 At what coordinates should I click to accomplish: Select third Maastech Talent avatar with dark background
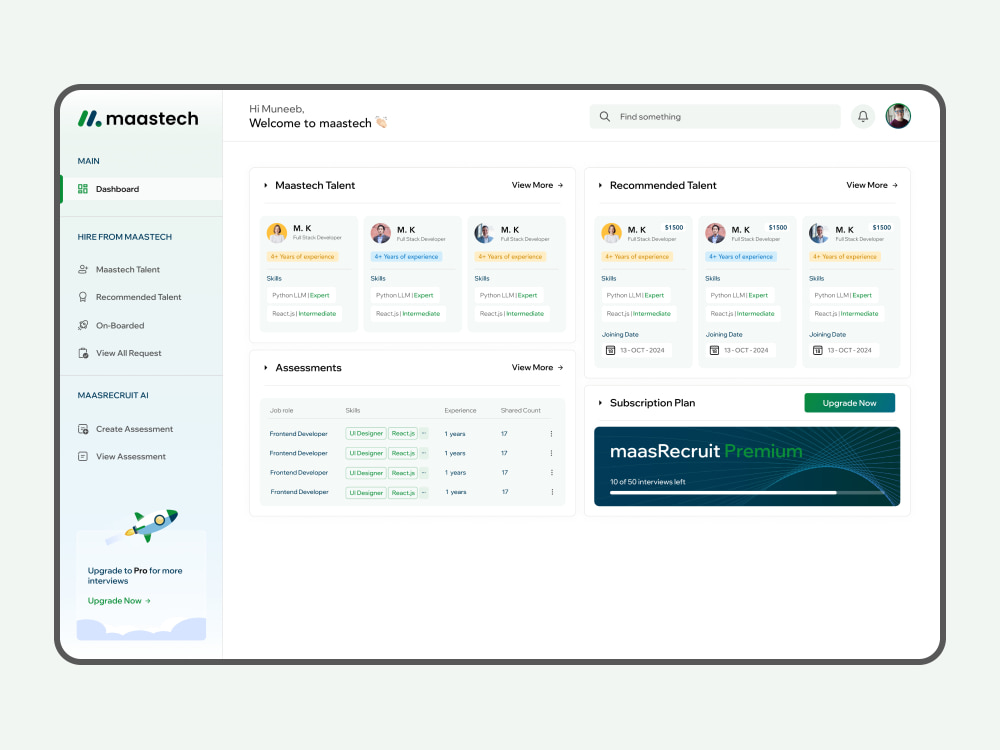(484, 233)
